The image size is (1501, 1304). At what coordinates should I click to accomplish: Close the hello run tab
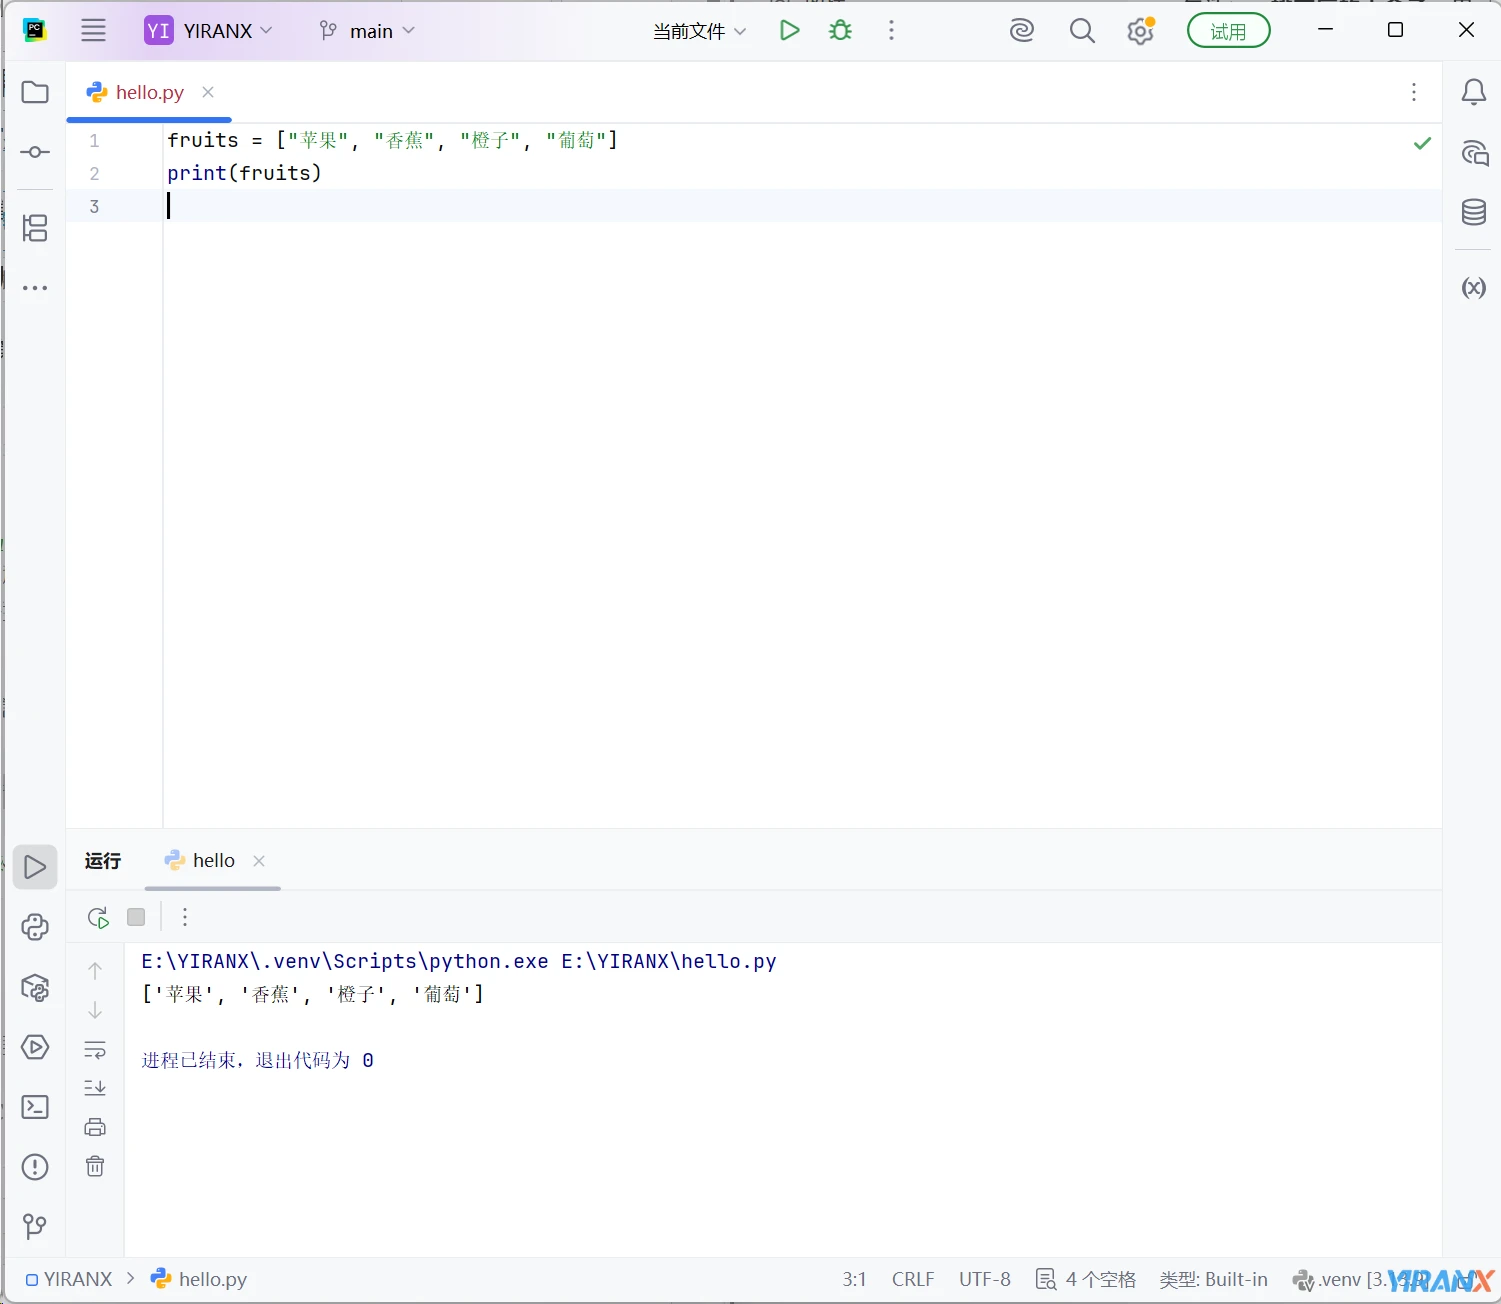pyautogui.click(x=259, y=861)
